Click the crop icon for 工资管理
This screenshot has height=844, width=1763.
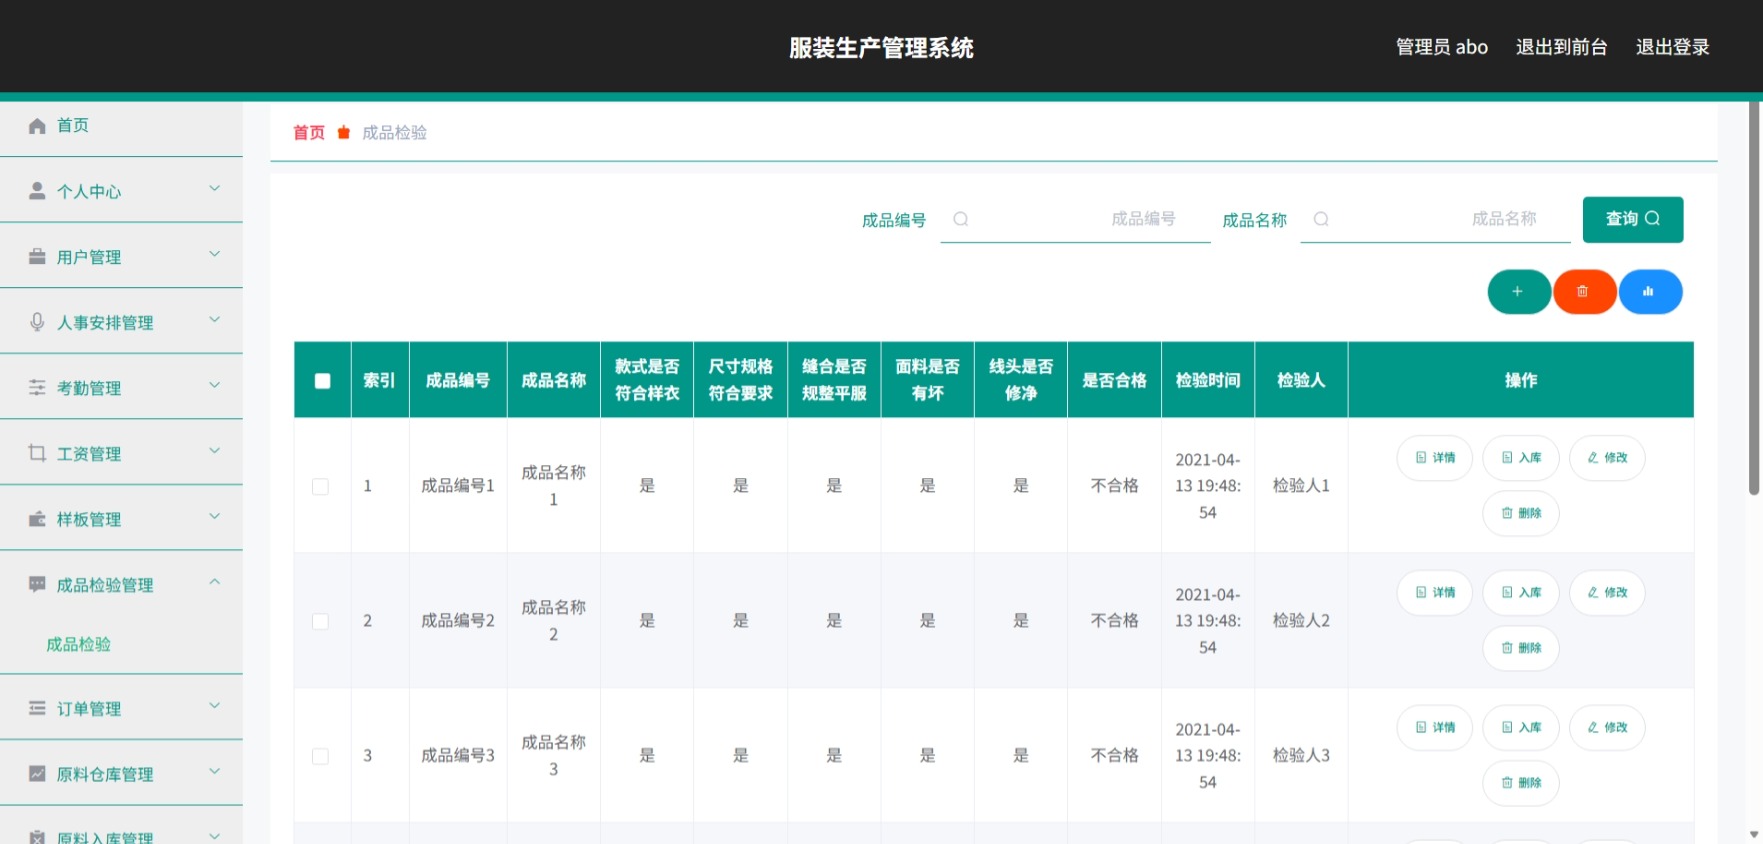tap(37, 453)
